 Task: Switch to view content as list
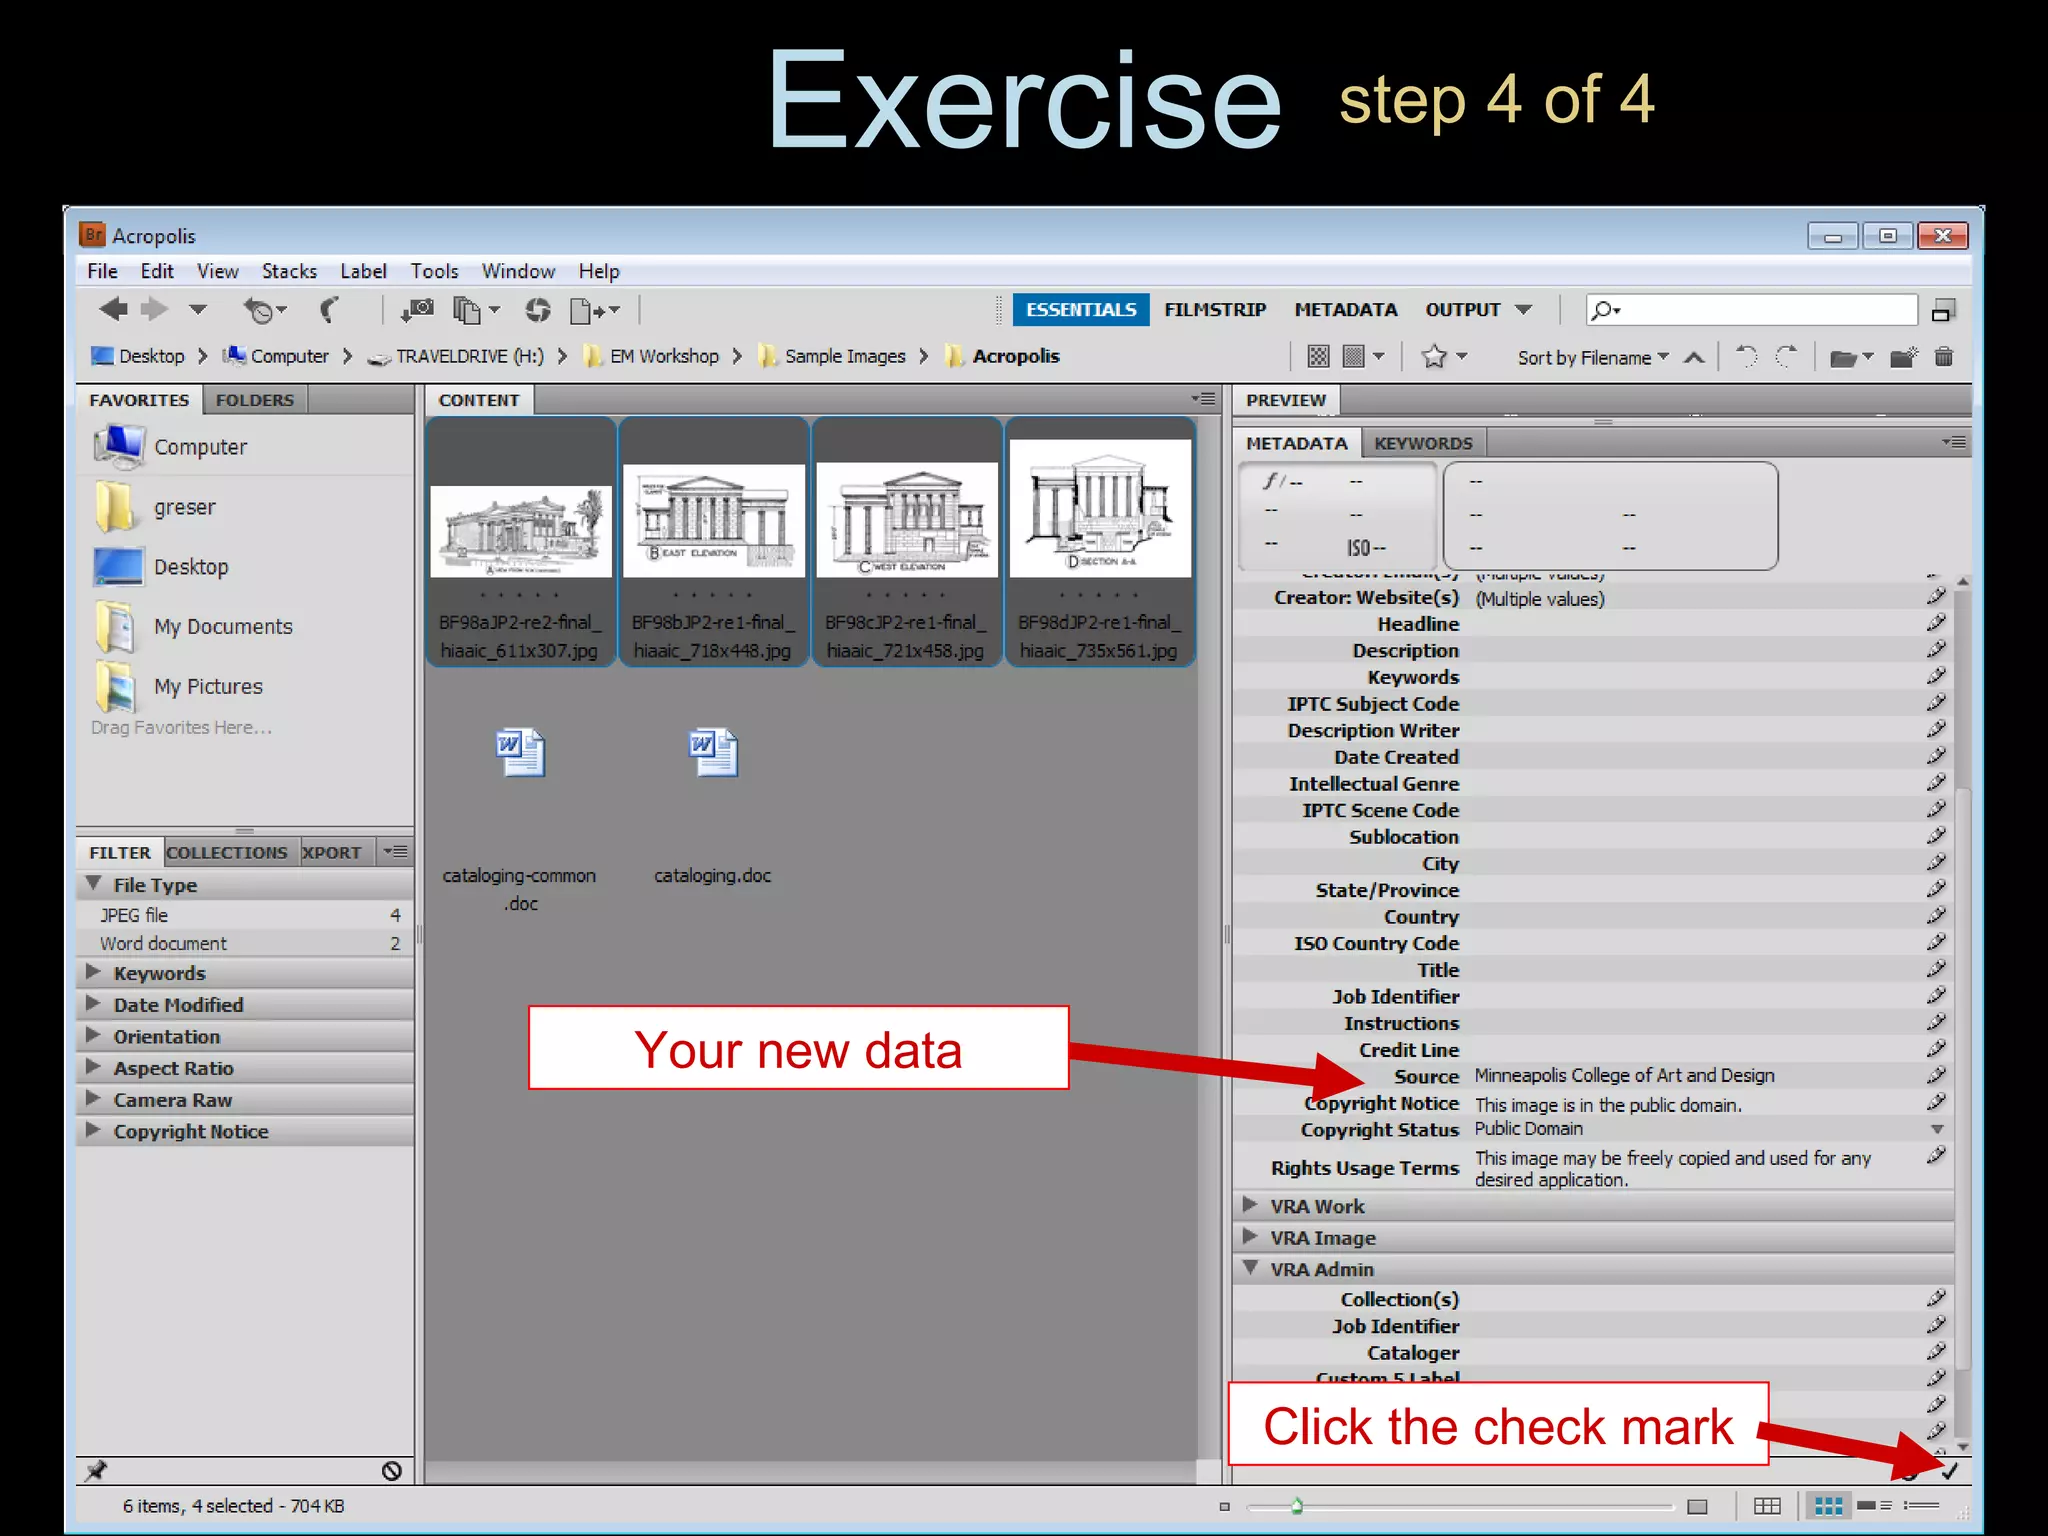[x=1921, y=1506]
